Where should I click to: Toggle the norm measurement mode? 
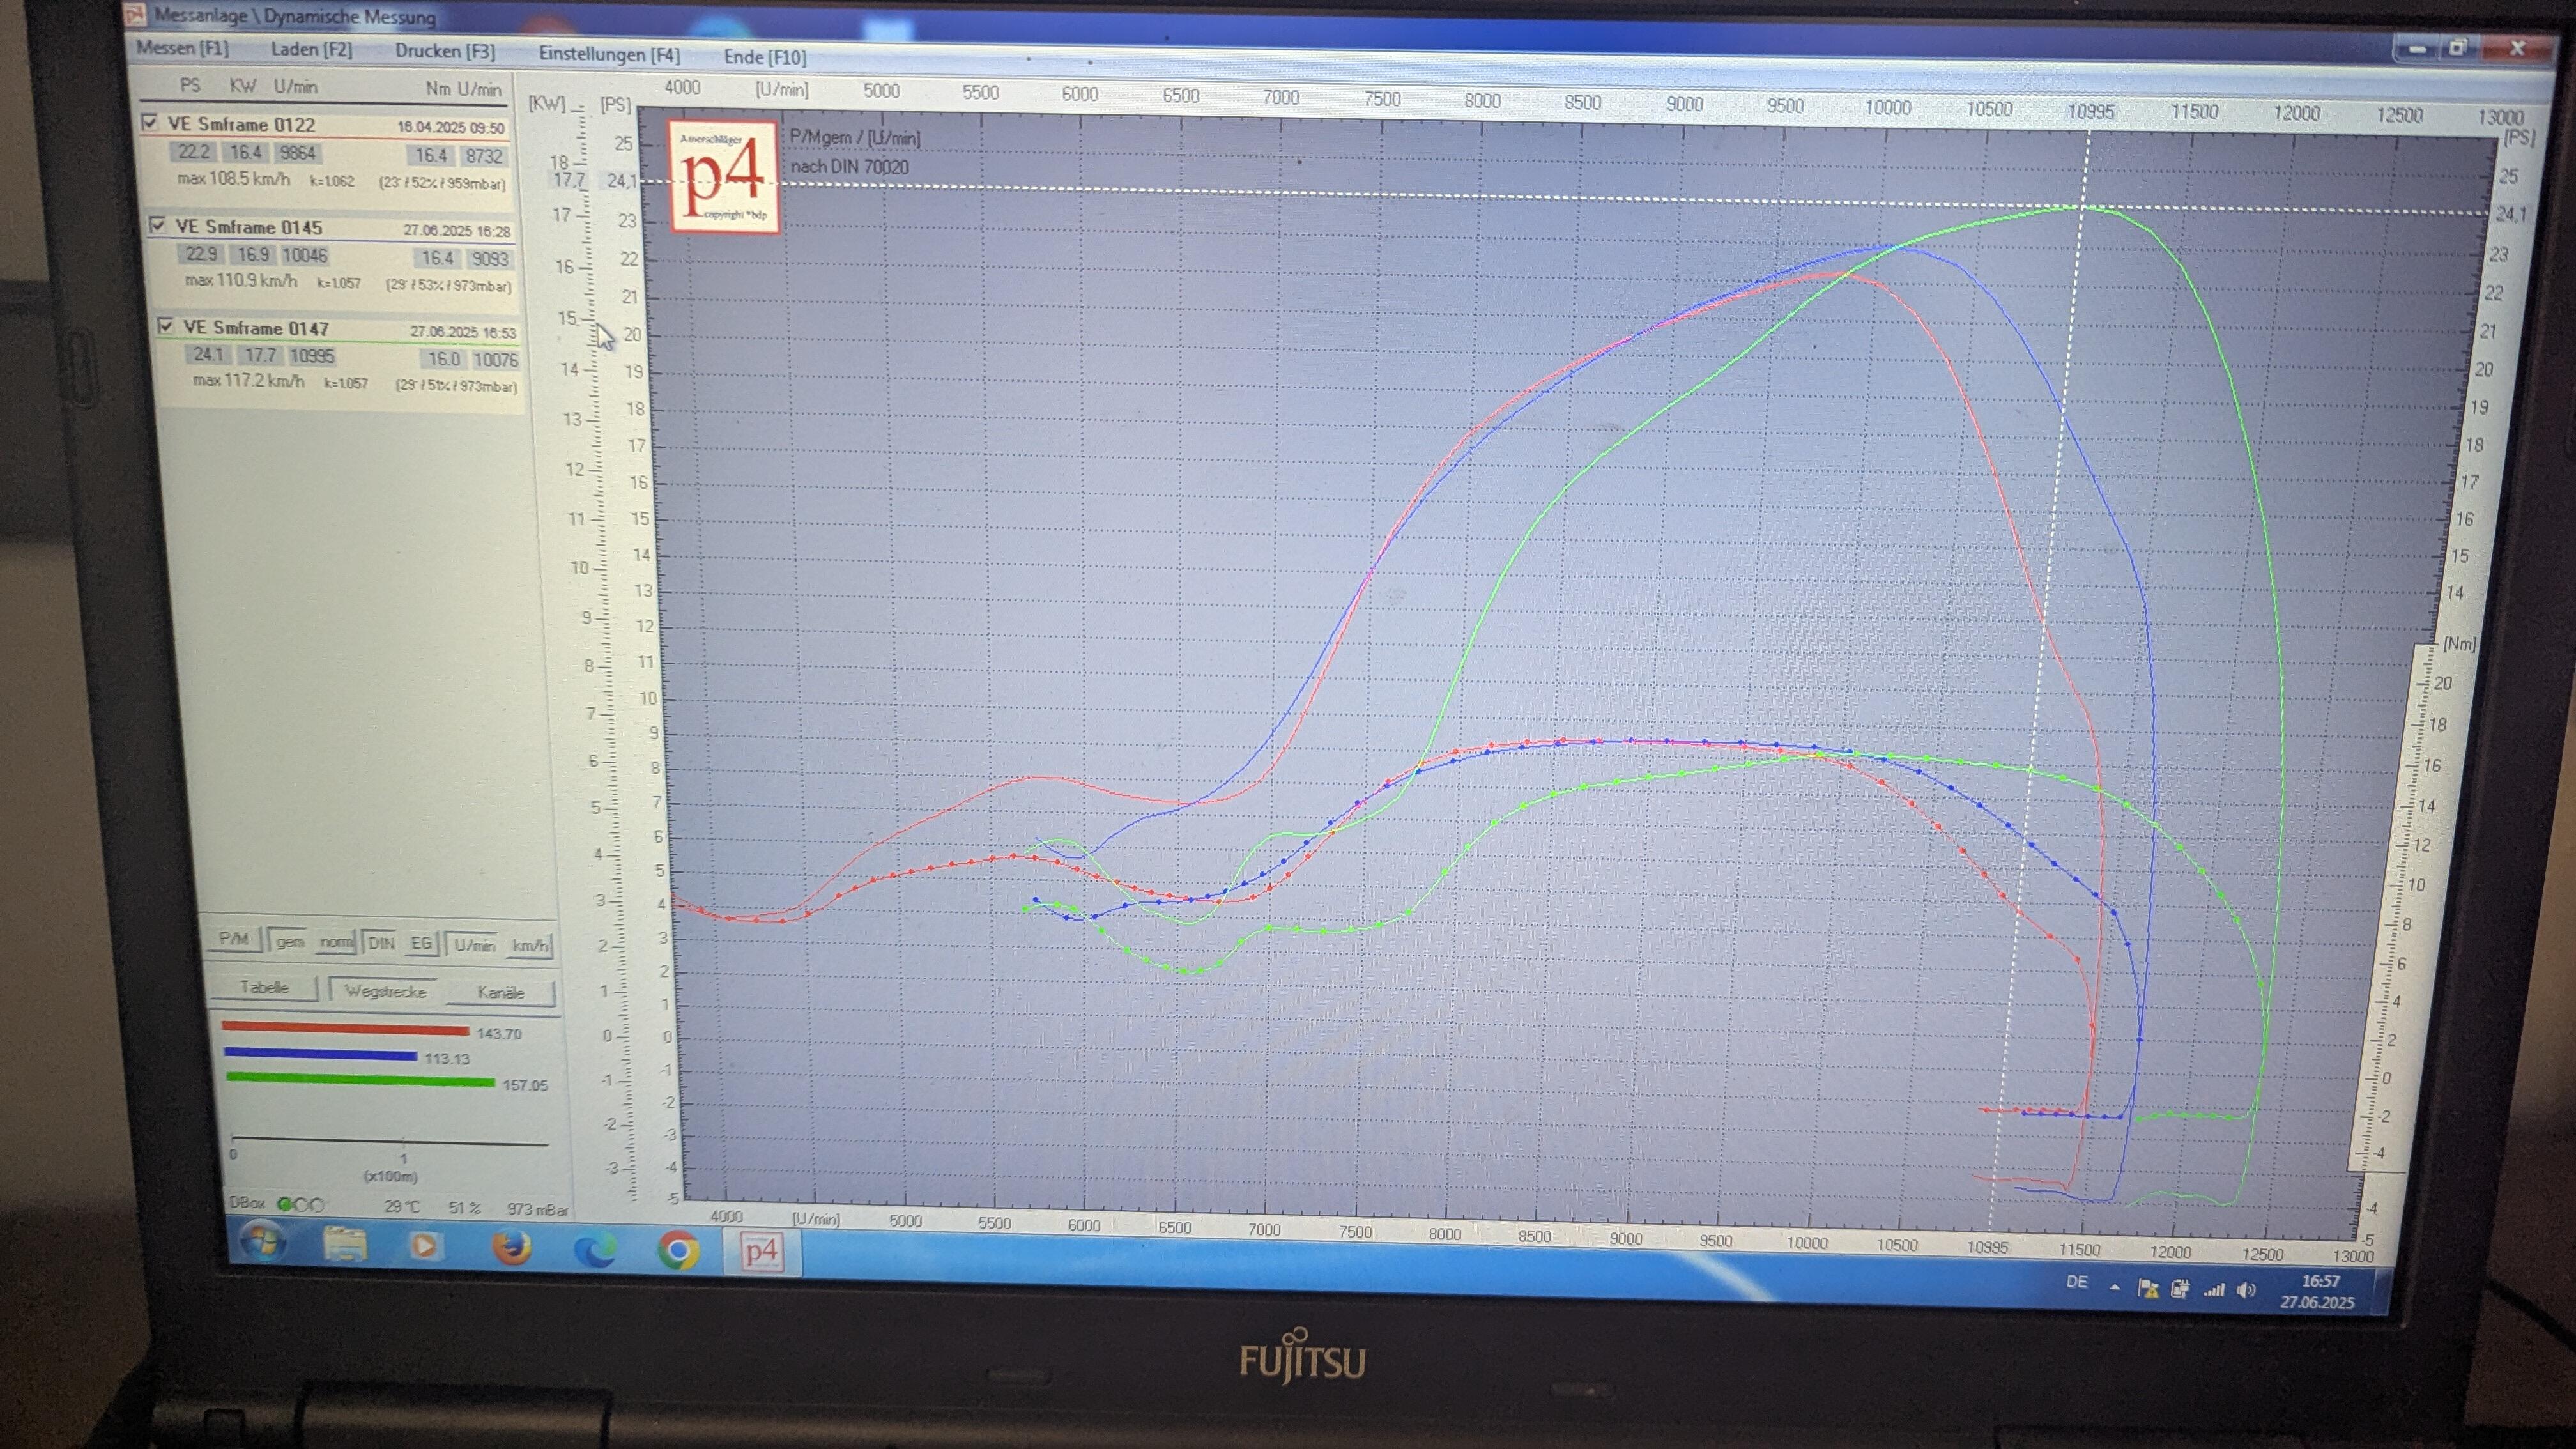tap(336, 942)
